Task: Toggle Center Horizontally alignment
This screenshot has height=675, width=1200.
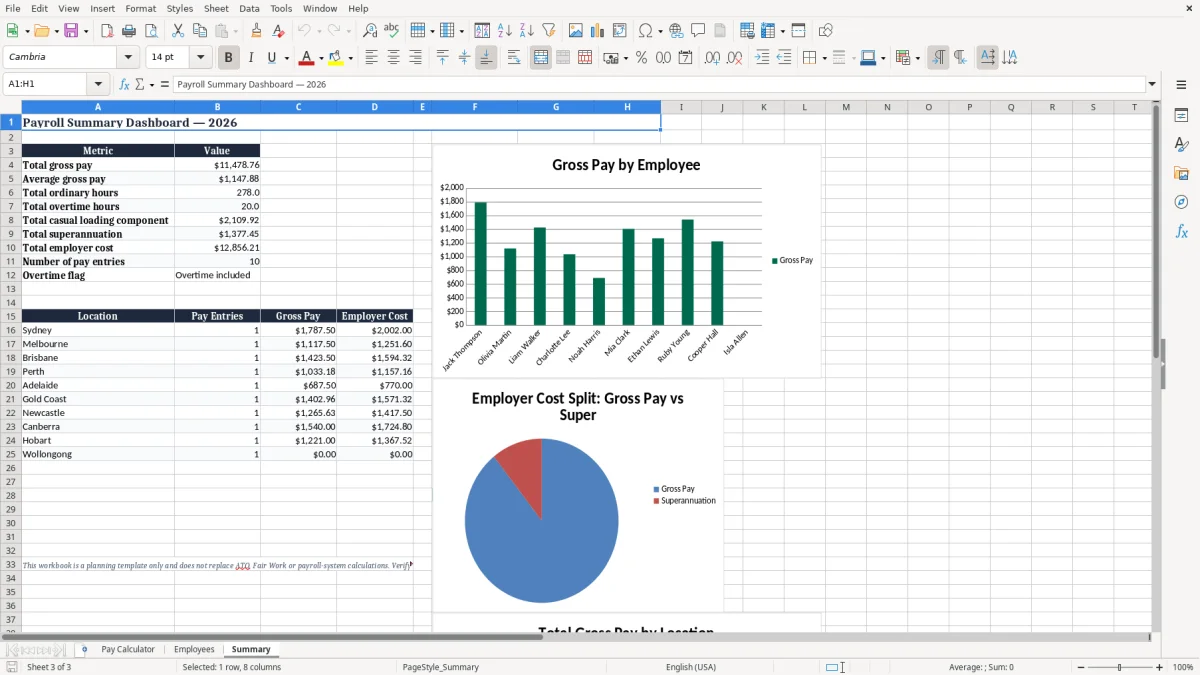Action: click(x=393, y=58)
